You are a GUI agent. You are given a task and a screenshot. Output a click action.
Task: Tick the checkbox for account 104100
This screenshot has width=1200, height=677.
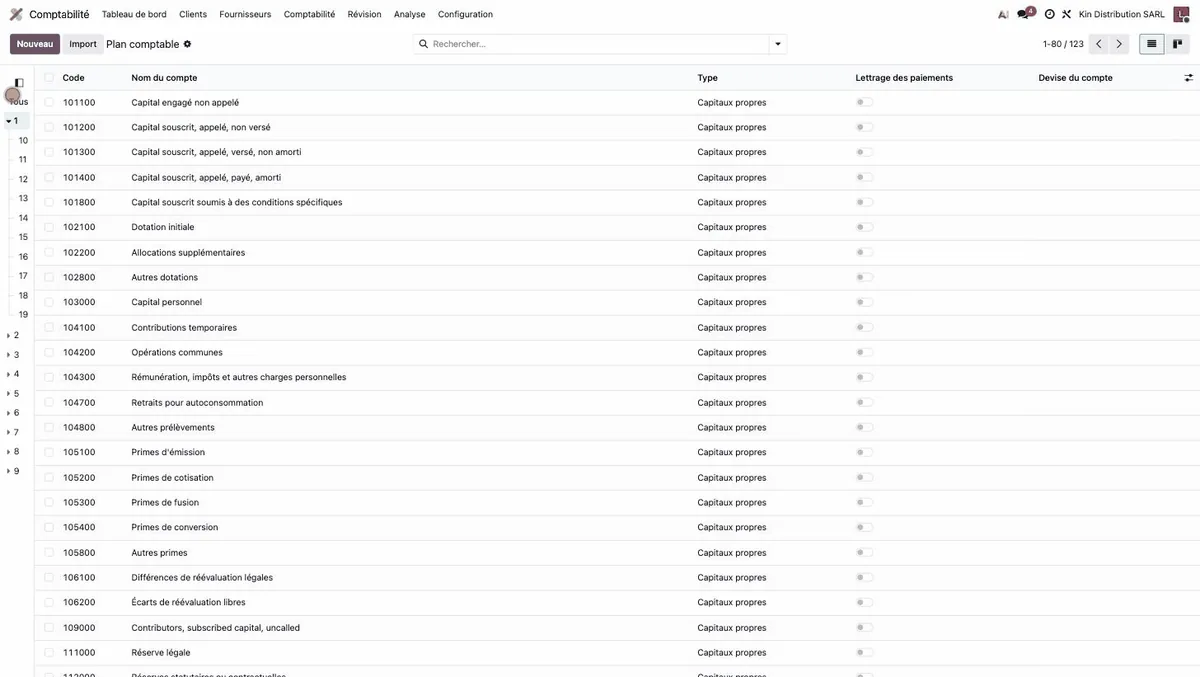tap(49, 327)
